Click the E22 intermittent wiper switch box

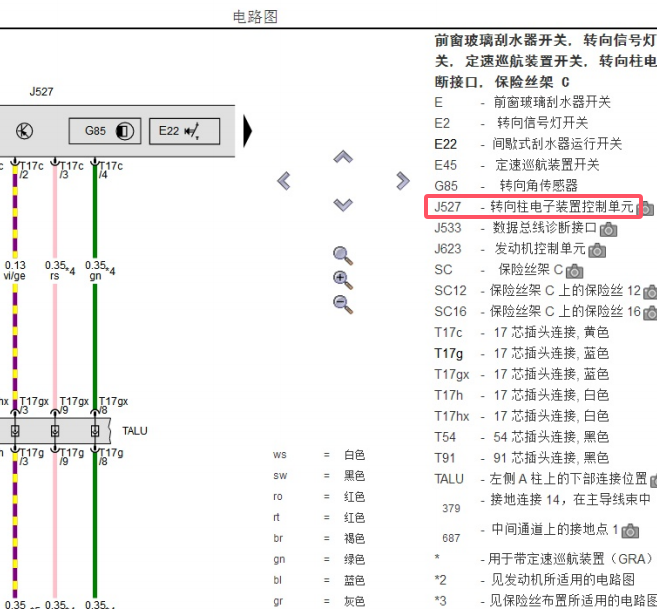[184, 131]
